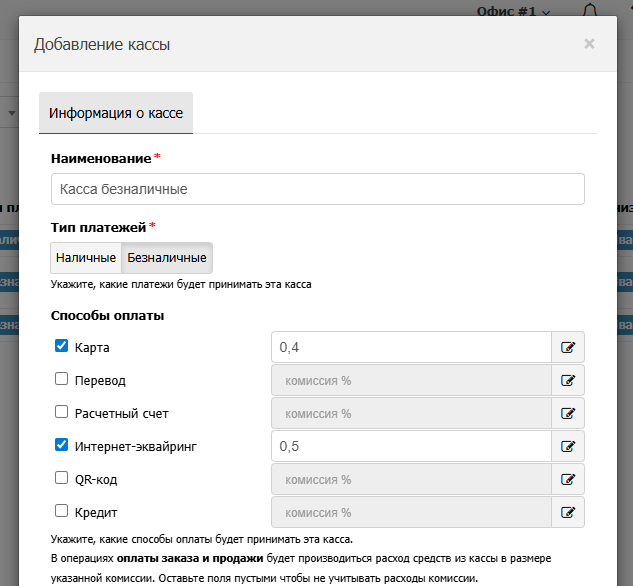Uncheck the Интернет-эквайринг payment method
The width and height of the screenshot is (633, 586).
61,445
